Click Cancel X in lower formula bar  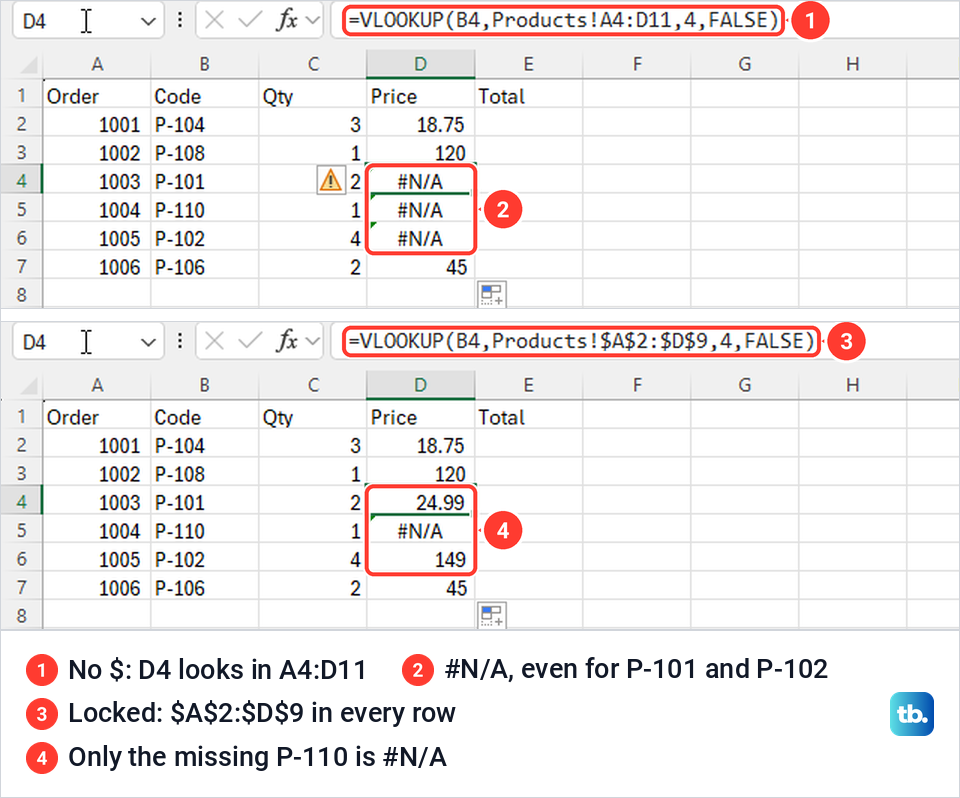(x=214, y=341)
